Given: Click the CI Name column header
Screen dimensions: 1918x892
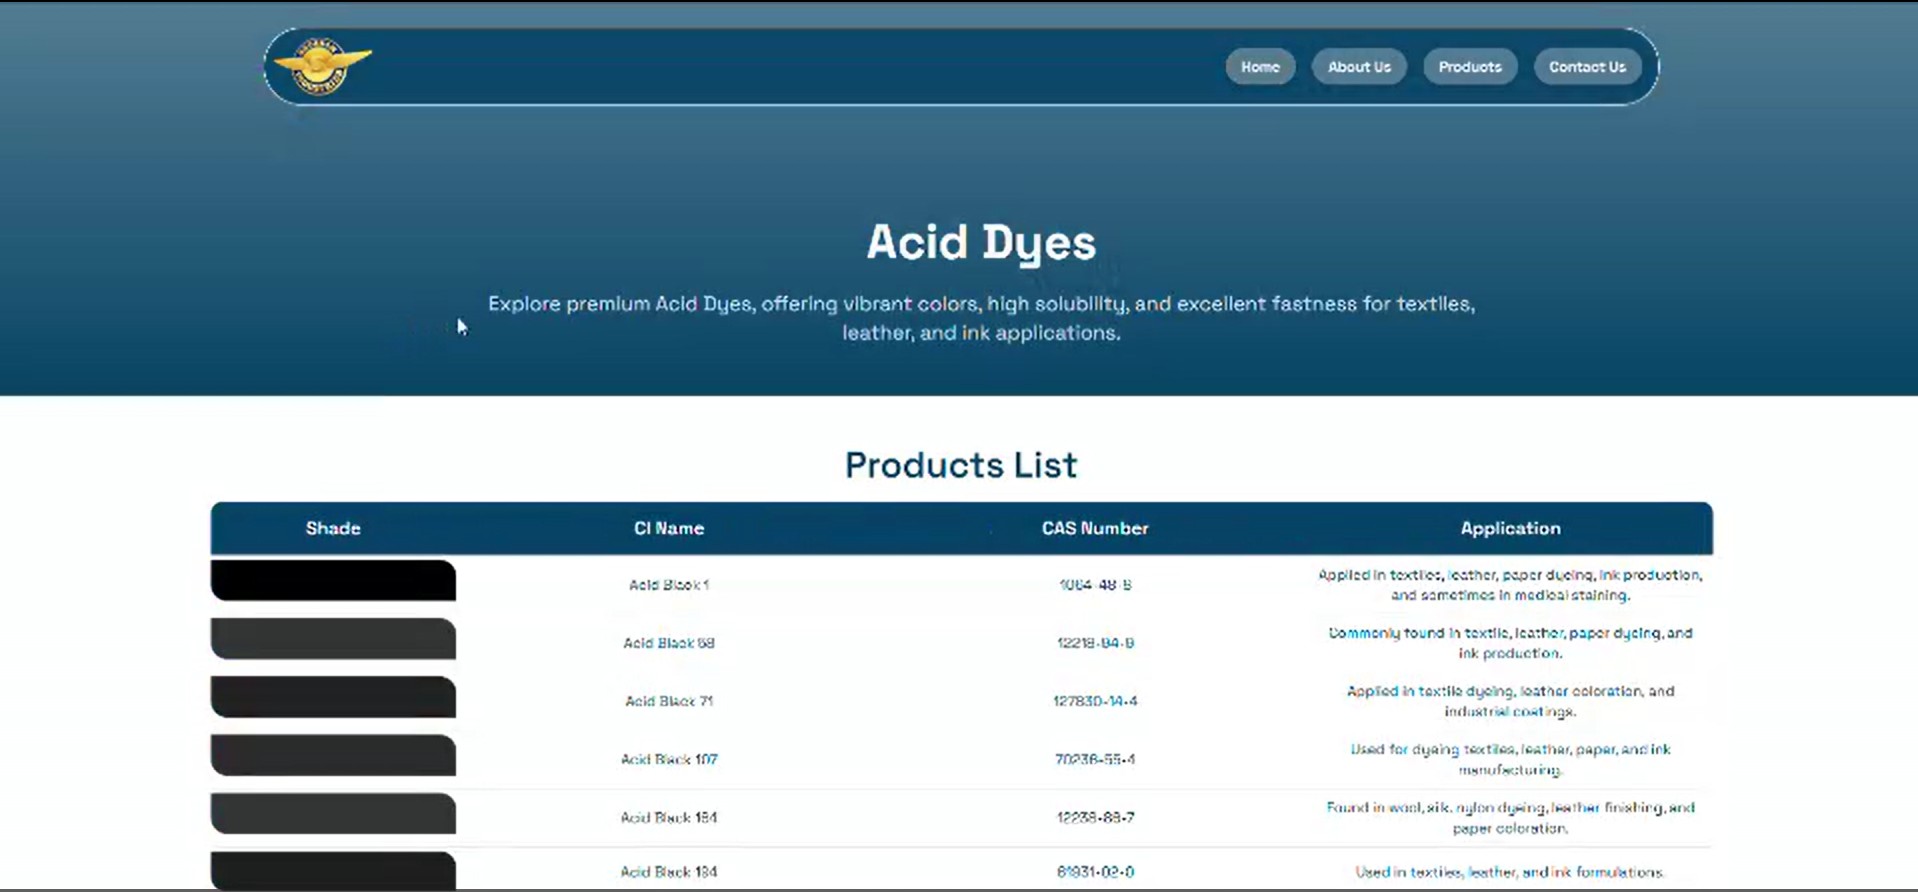Looking at the screenshot, I should [x=668, y=528].
